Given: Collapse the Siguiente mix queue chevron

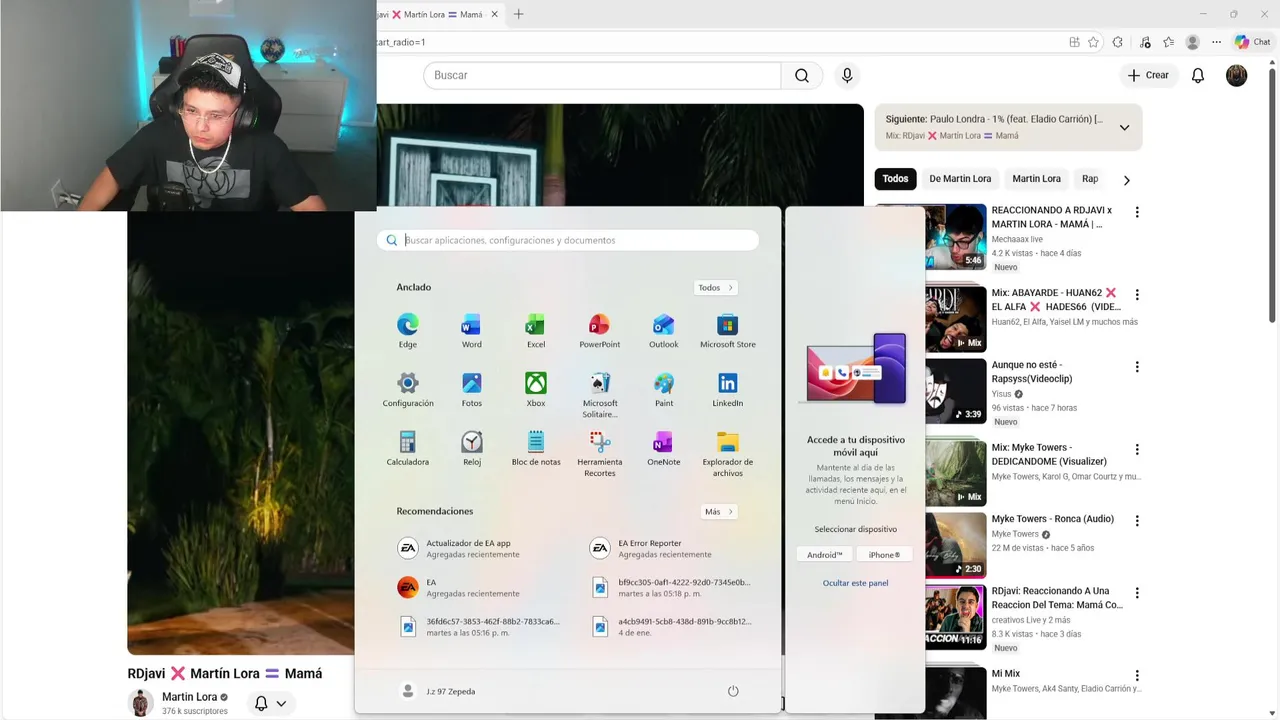Looking at the screenshot, I should 1124,127.
